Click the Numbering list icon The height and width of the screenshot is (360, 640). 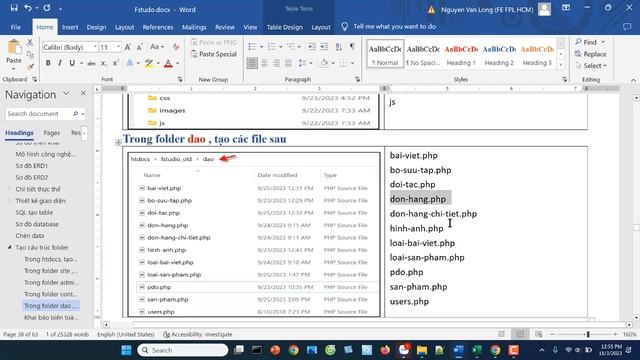(272, 47)
